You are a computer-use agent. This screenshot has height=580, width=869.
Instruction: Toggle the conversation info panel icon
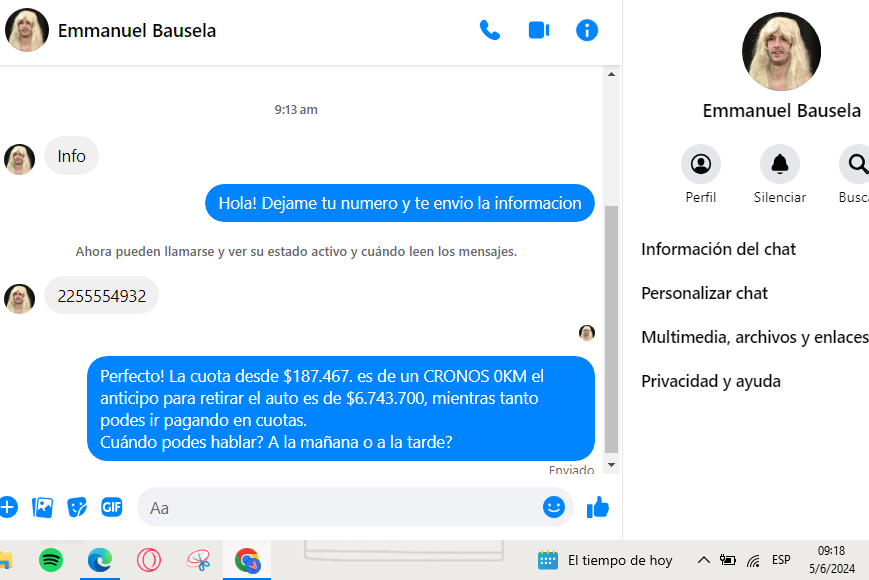tap(587, 30)
